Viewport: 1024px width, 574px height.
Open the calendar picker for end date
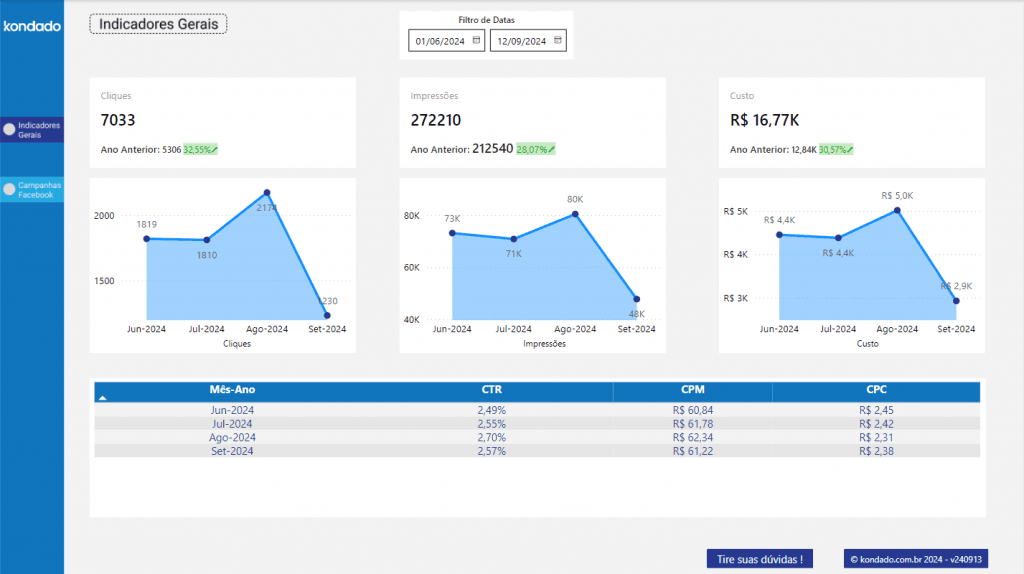[x=558, y=41]
